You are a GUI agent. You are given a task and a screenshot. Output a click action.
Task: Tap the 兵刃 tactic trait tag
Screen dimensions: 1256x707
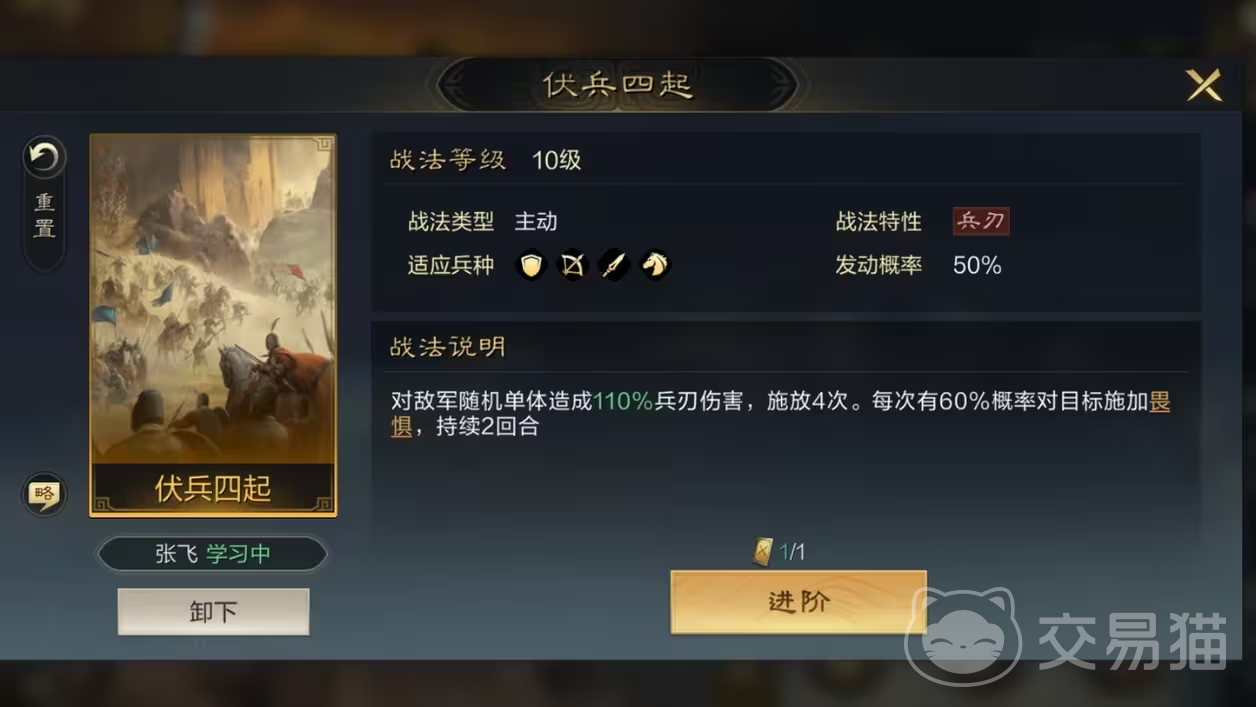981,221
